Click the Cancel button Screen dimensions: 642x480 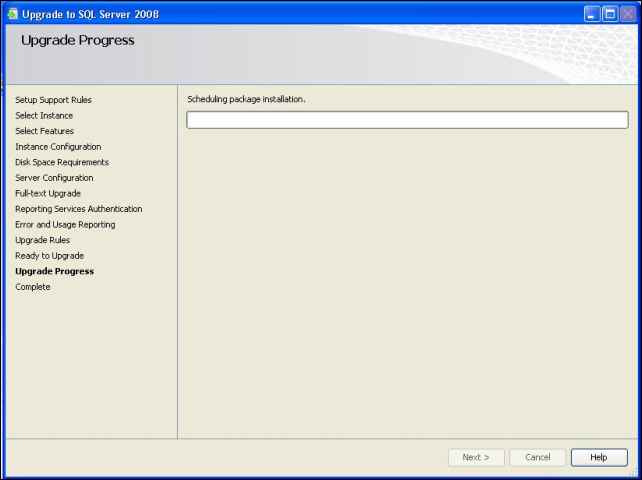(x=538, y=457)
